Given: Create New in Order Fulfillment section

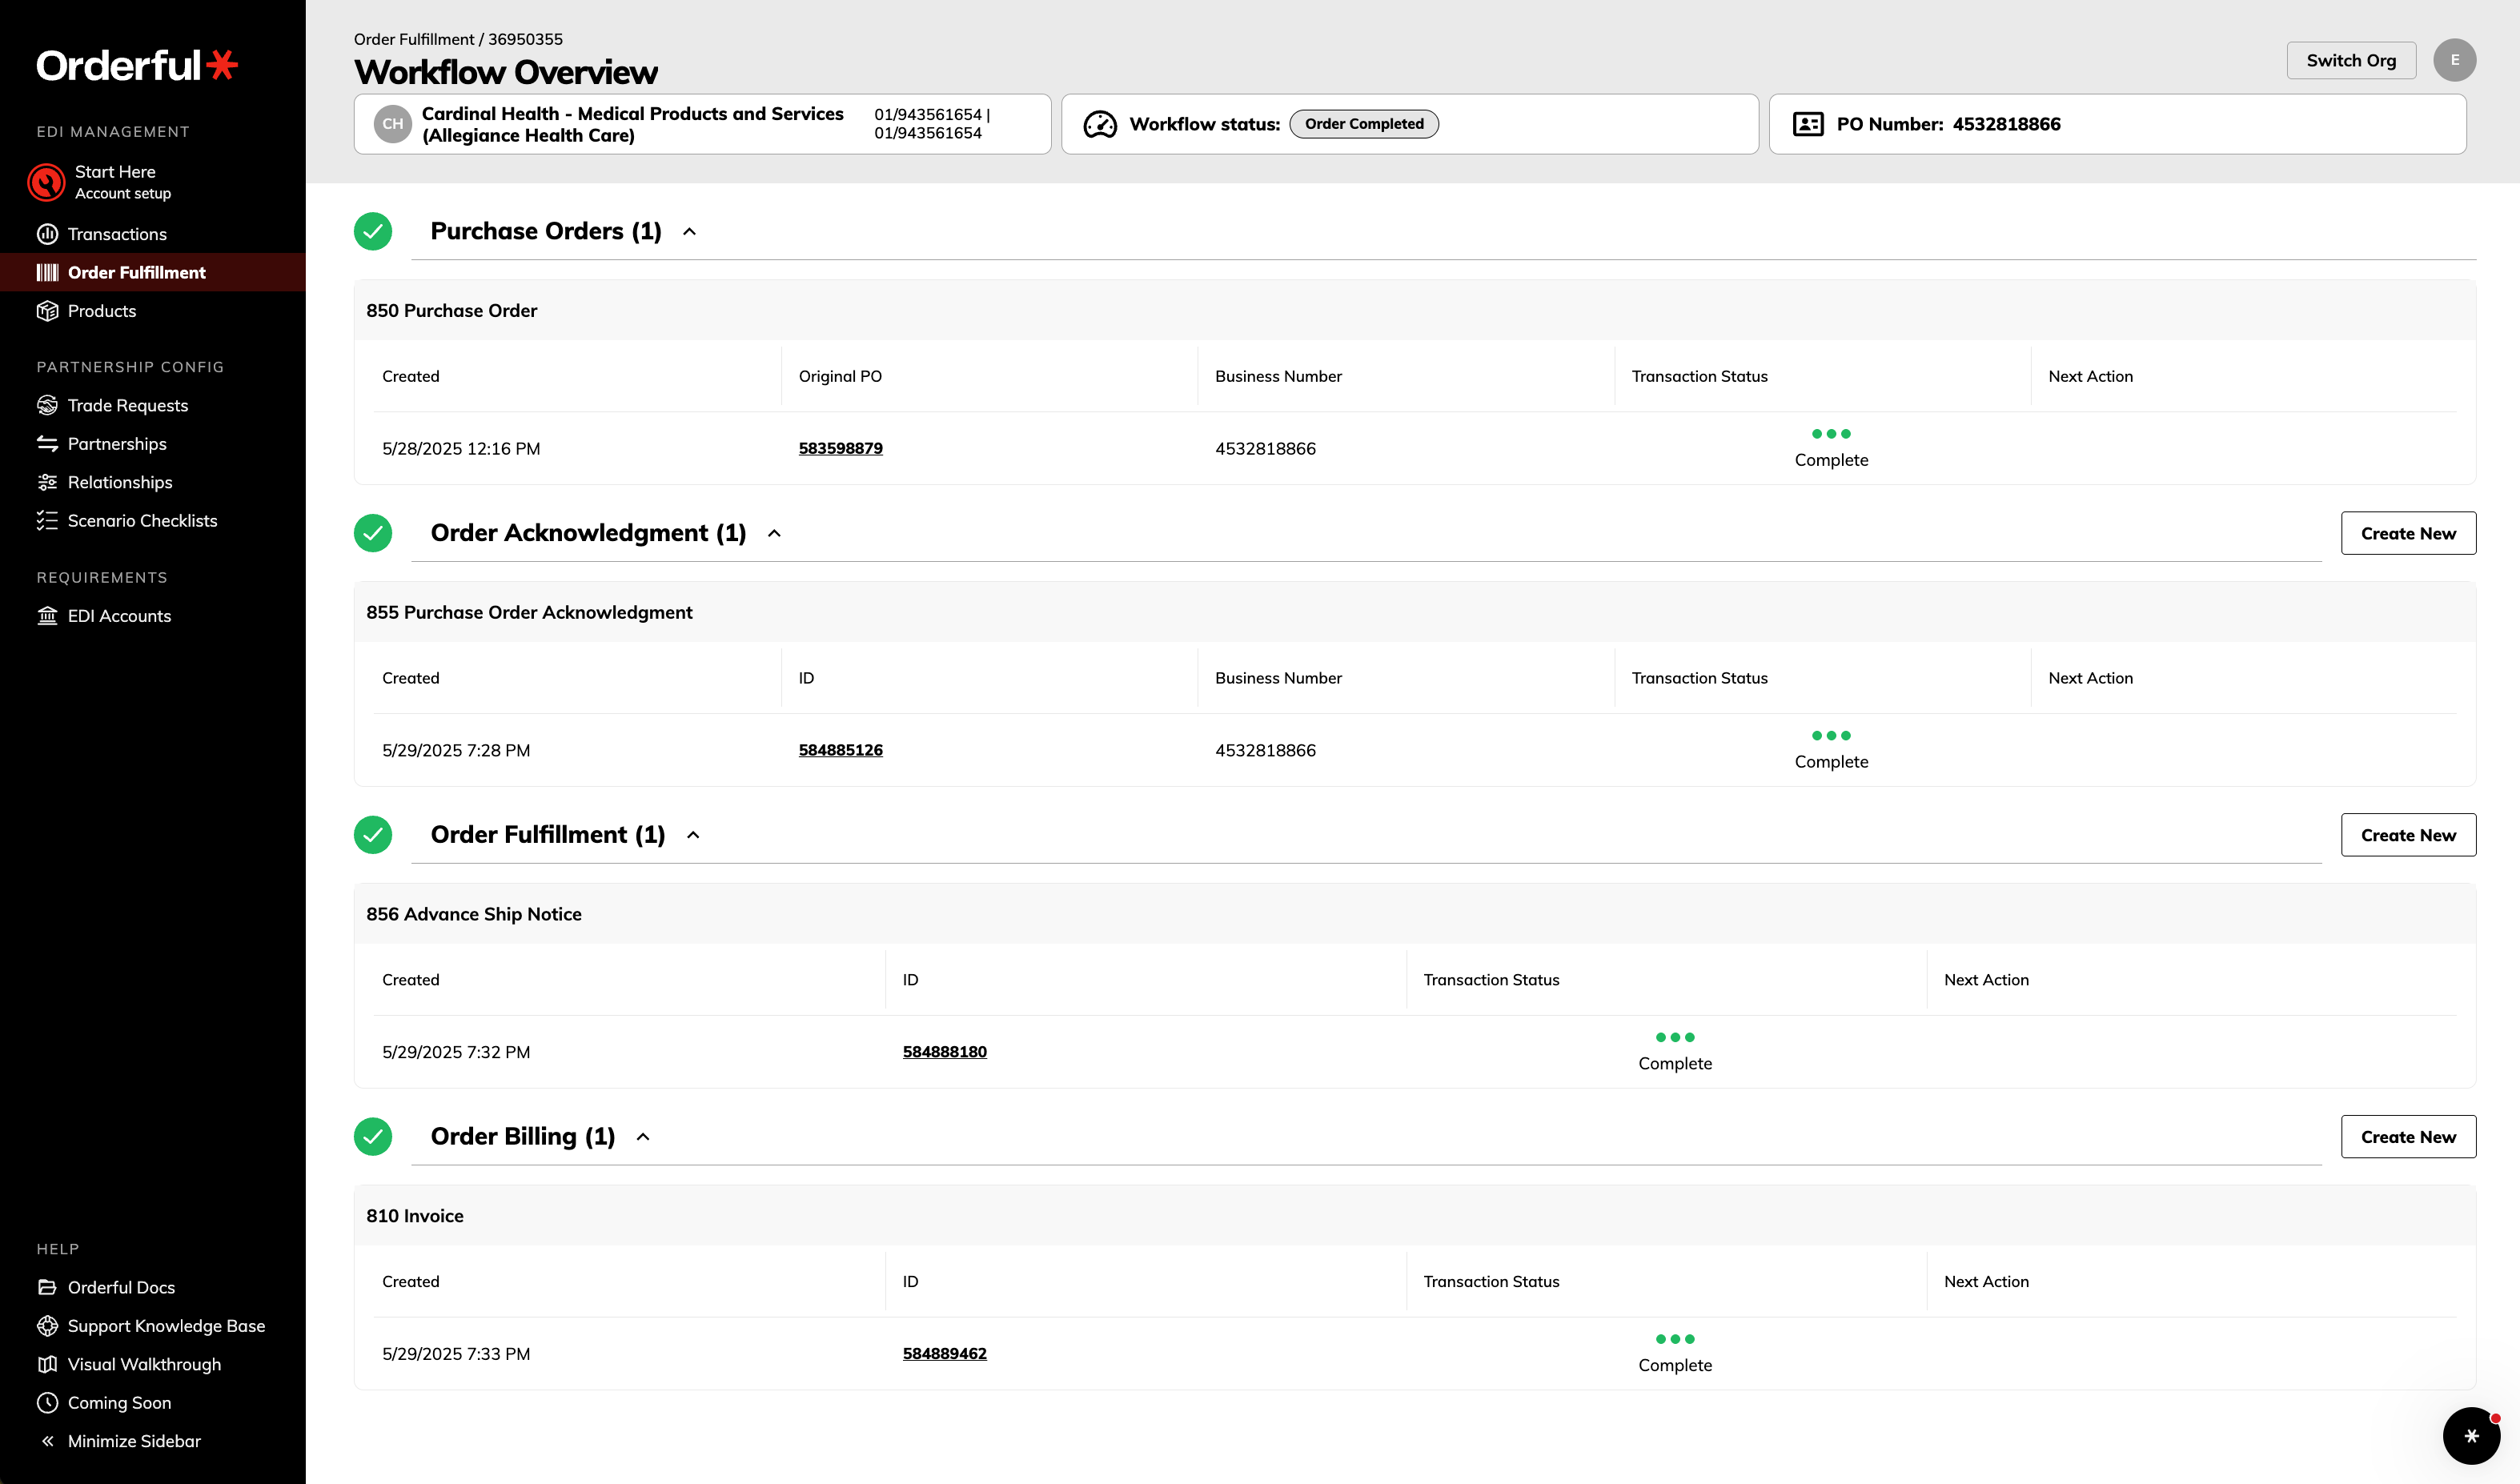Looking at the screenshot, I should (x=2408, y=835).
